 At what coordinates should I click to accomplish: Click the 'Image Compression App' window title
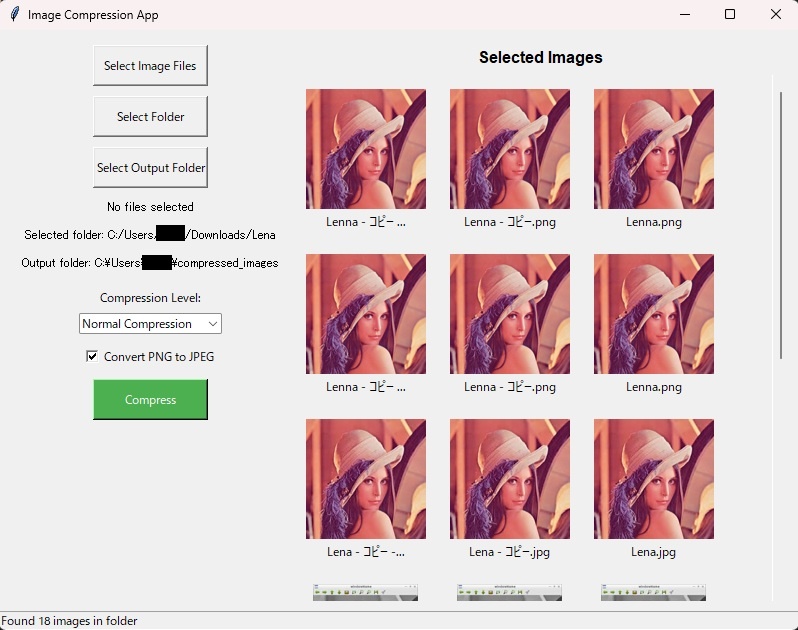tap(93, 15)
